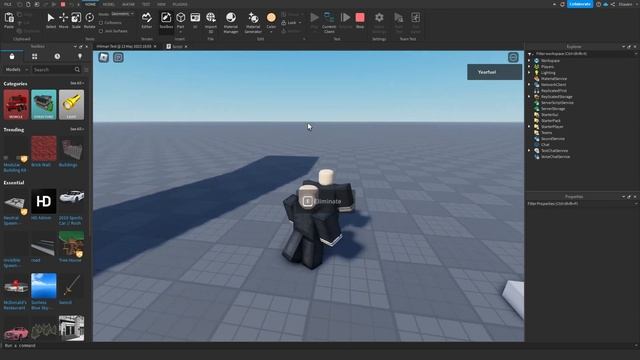The height and width of the screenshot is (360, 640).
Task: Open the AVATAR ribbon tab
Action: click(x=128, y=4)
